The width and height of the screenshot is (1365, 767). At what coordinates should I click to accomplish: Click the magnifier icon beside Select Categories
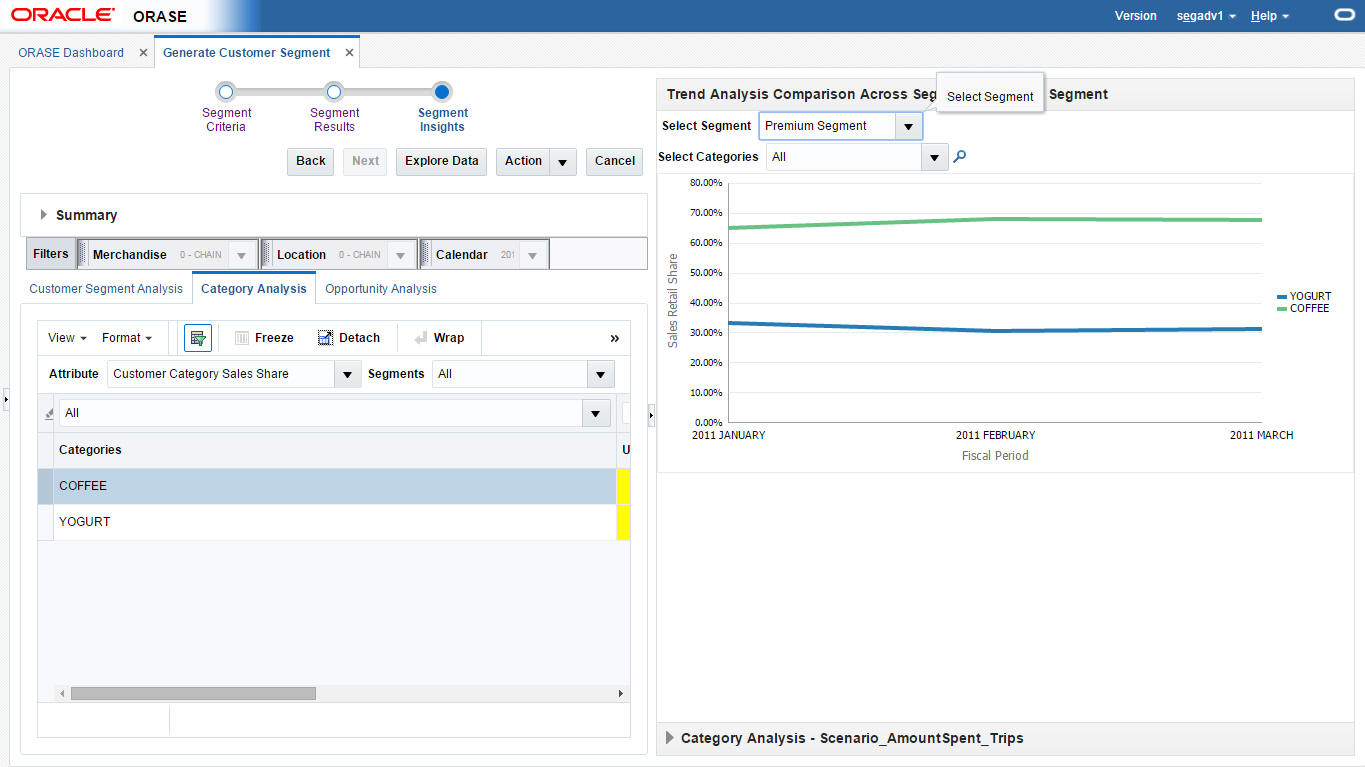click(960, 157)
